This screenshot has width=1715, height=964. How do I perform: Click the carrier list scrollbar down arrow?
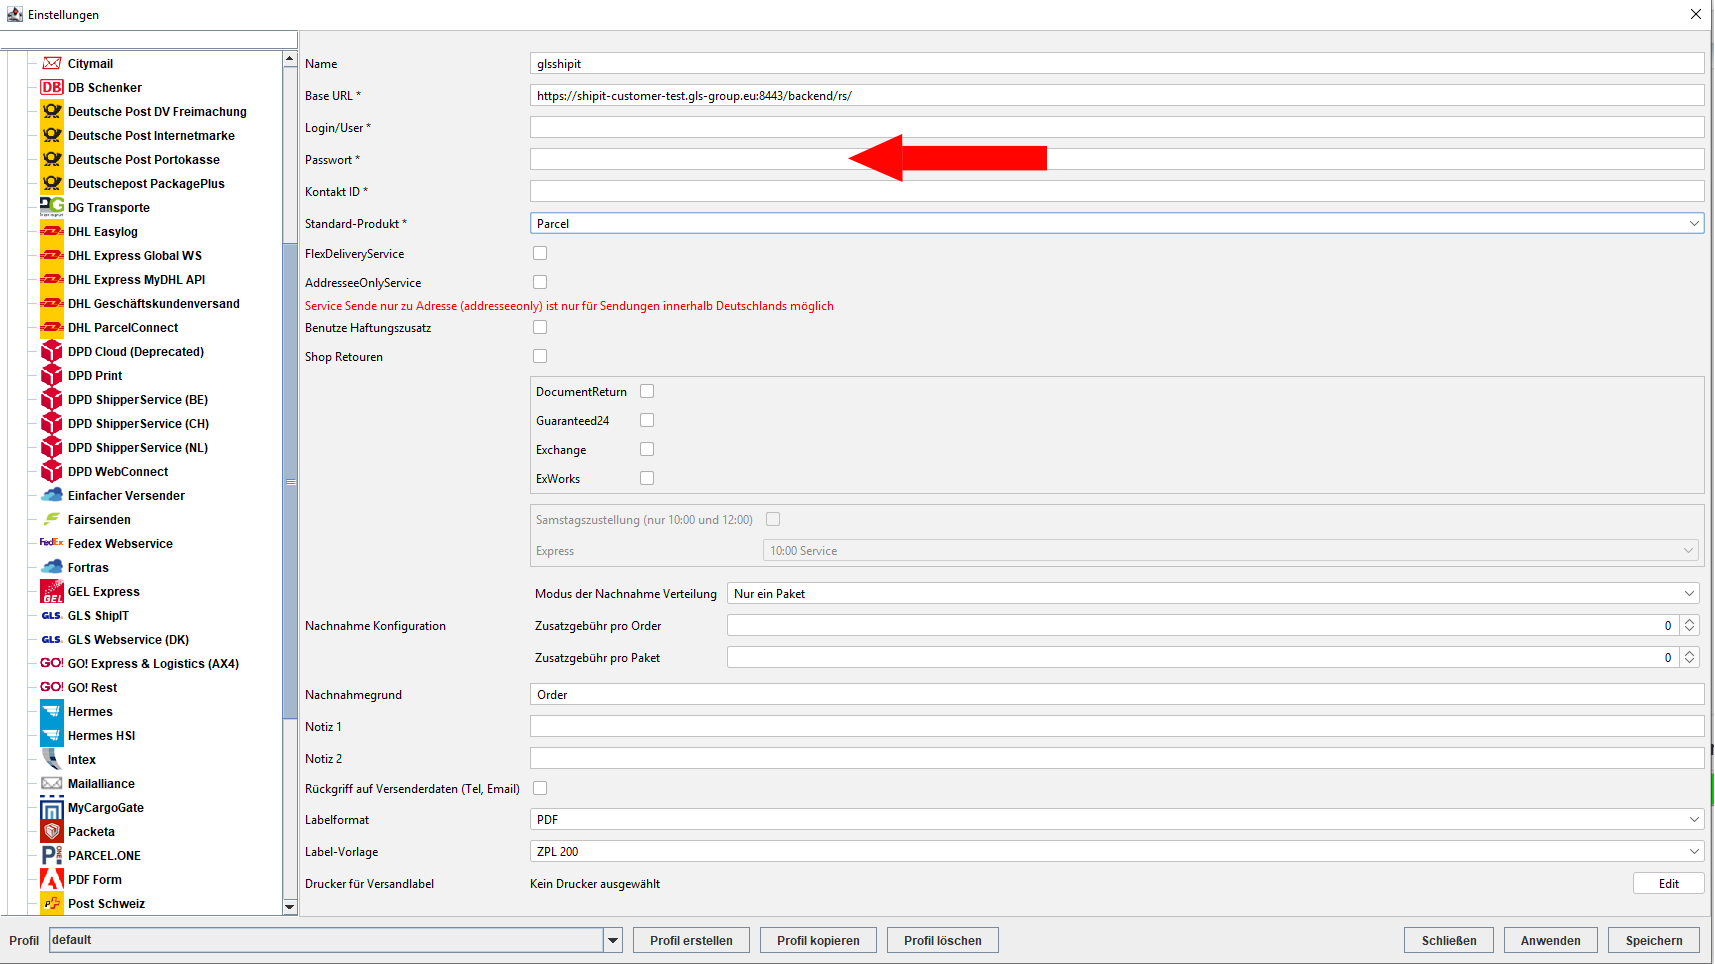click(x=290, y=907)
